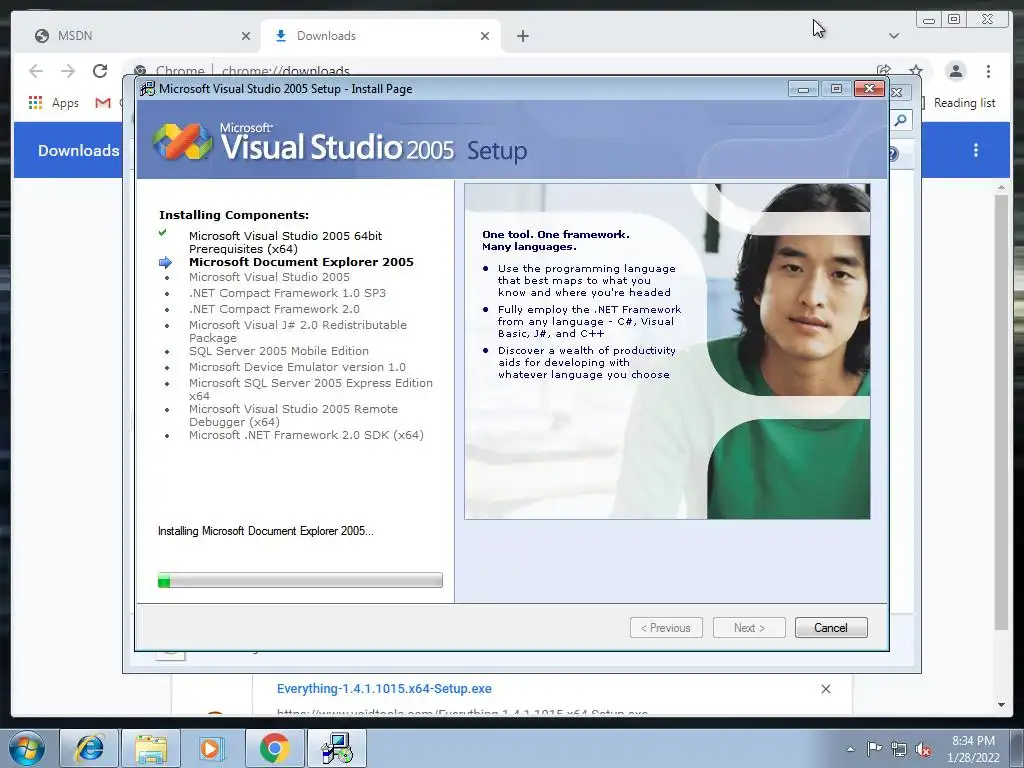
Task: Select Visual J# 2.0 Redistributable Package
Action: tap(298, 331)
